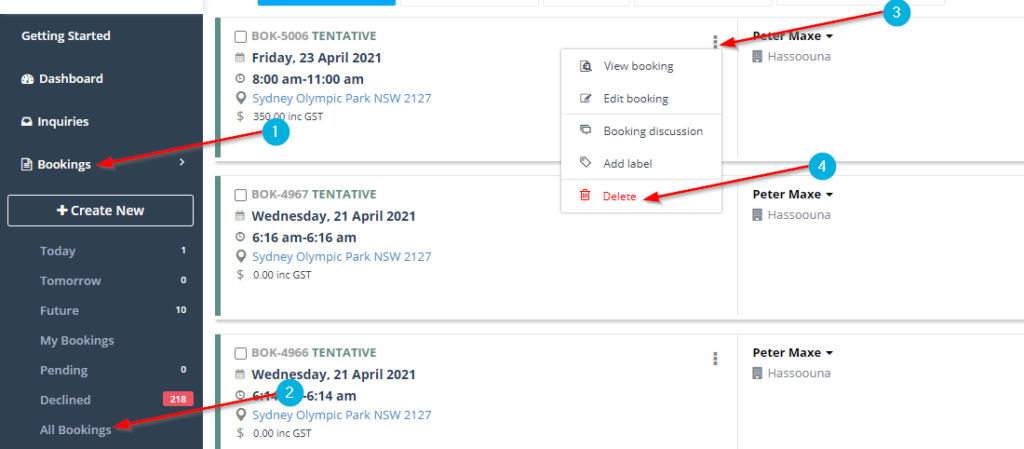Click the magnifier icon beside View booking
This screenshot has width=1024, height=449.
pyautogui.click(x=586, y=66)
